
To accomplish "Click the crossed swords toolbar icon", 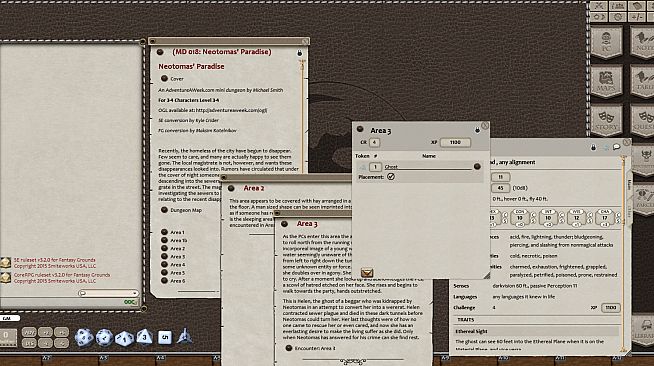I will point(600,6).
